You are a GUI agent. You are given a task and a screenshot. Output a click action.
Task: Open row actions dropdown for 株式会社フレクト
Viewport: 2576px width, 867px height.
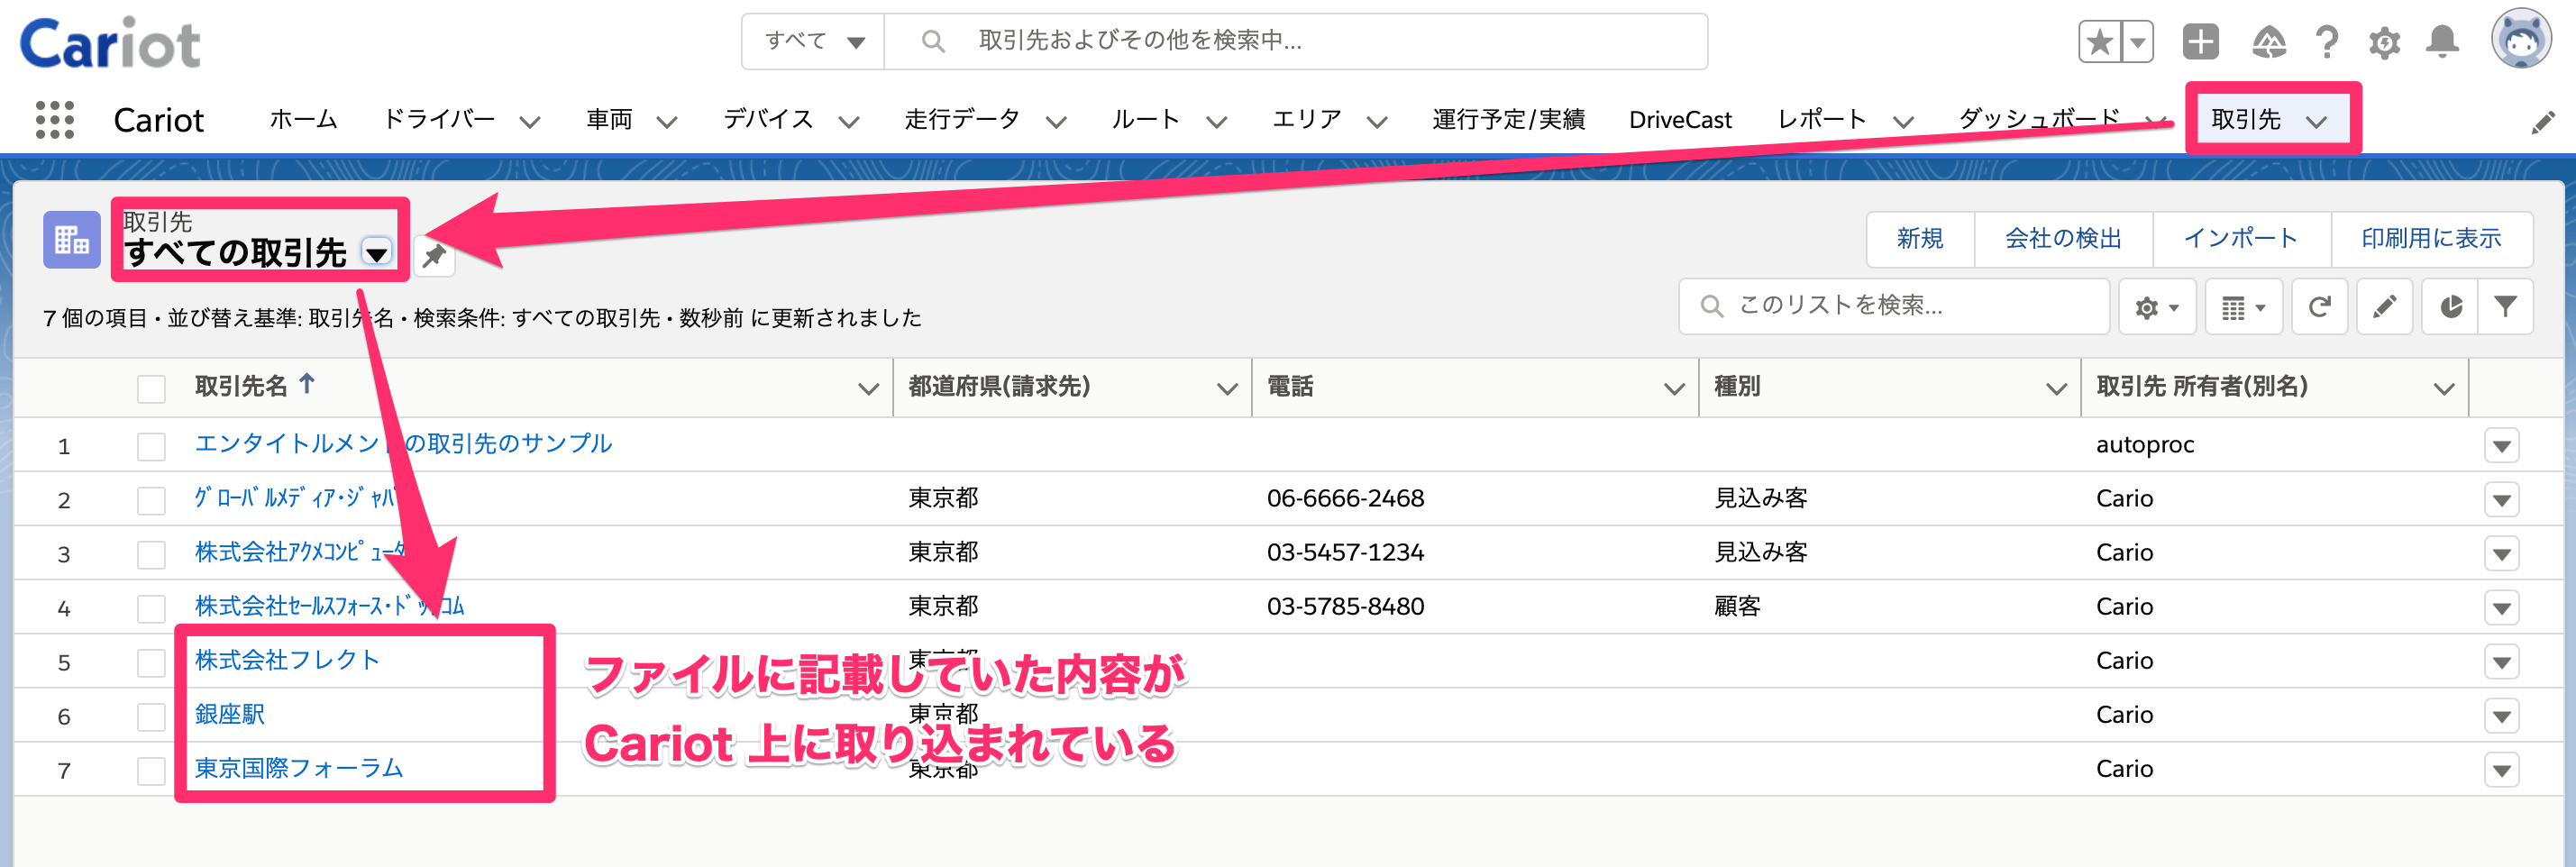[x=2501, y=662]
